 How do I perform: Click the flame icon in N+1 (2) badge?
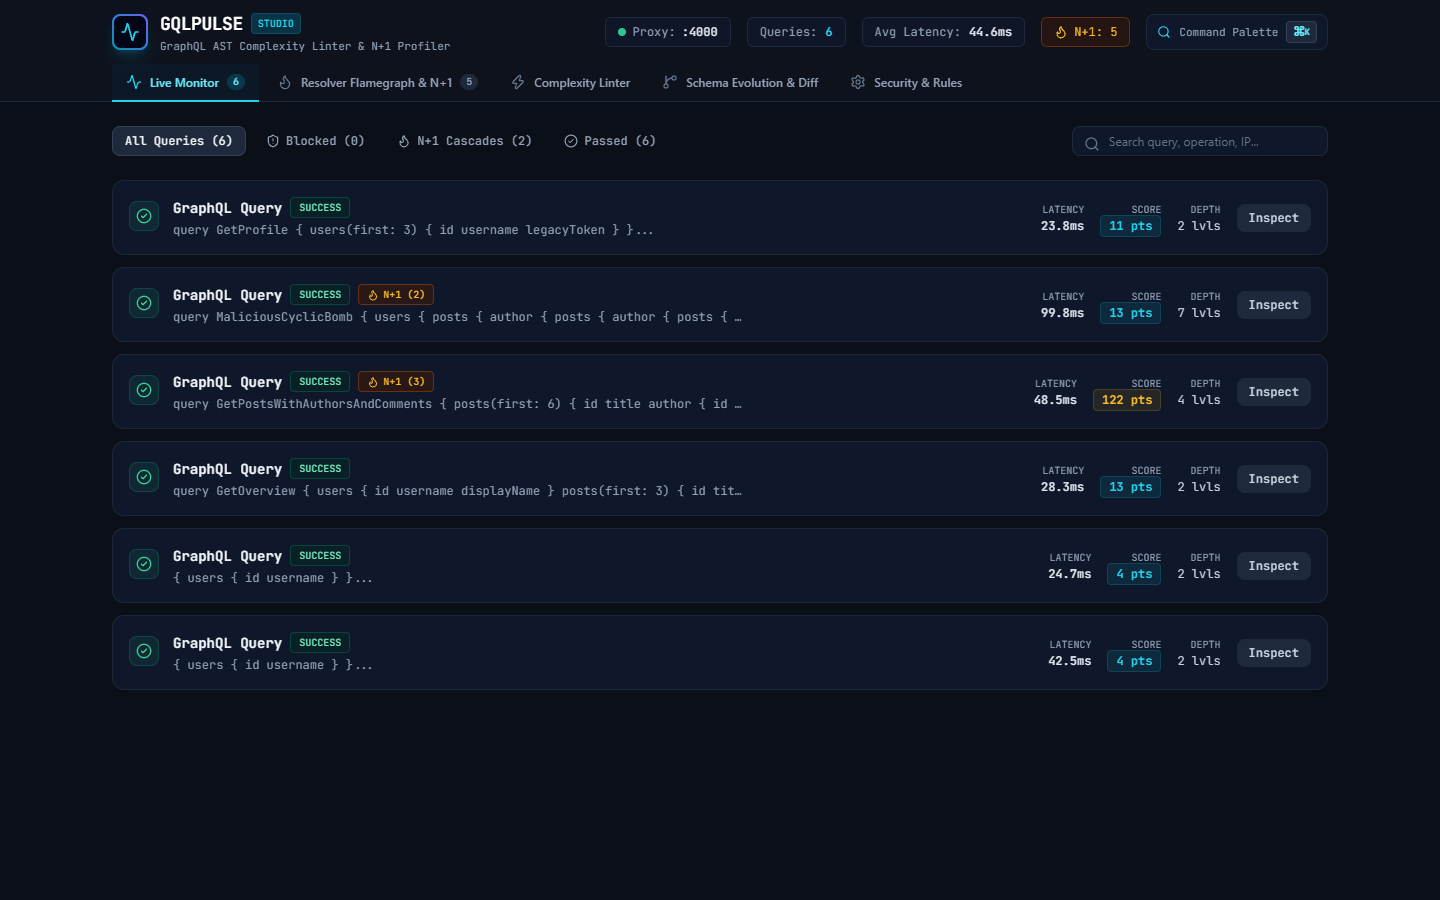[373, 295]
